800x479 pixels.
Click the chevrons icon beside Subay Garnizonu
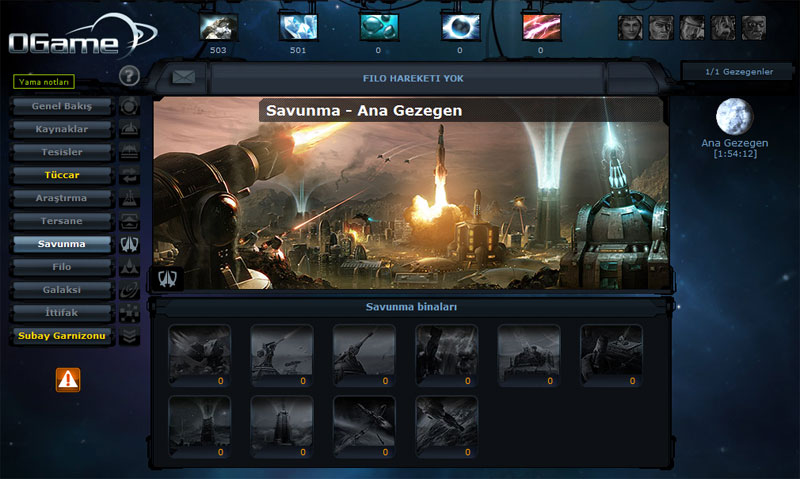[129, 336]
